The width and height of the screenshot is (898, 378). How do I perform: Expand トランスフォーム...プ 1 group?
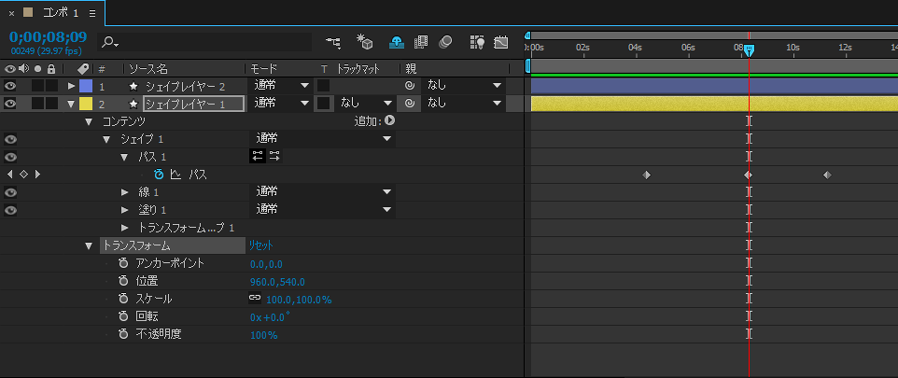[x=125, y=228]
